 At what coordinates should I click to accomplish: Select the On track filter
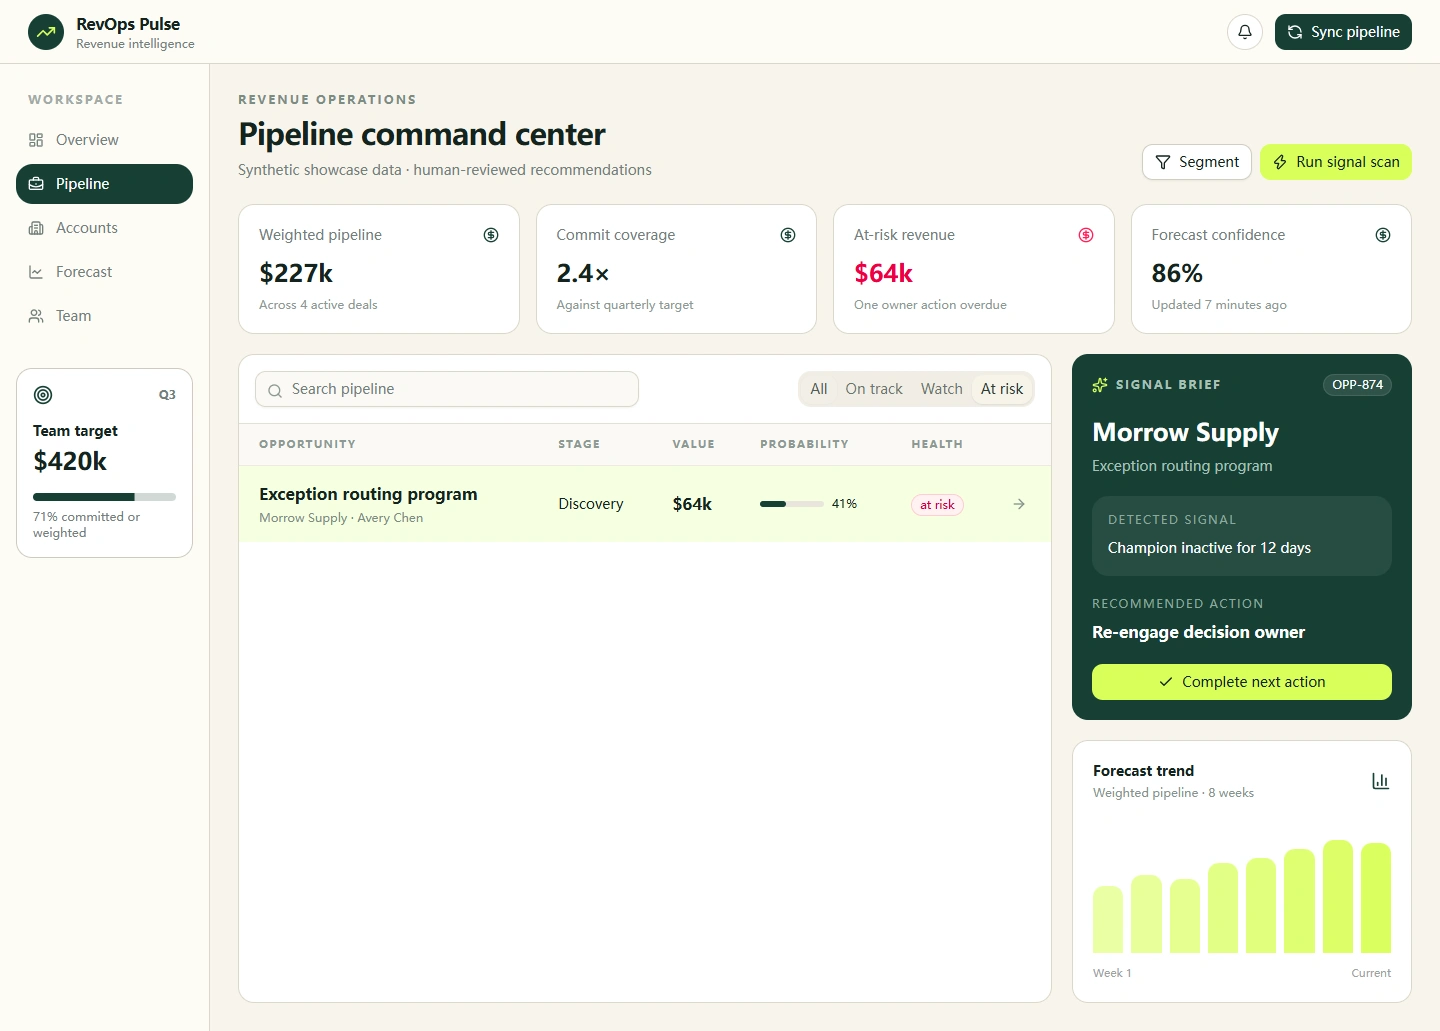click(874, 389)
